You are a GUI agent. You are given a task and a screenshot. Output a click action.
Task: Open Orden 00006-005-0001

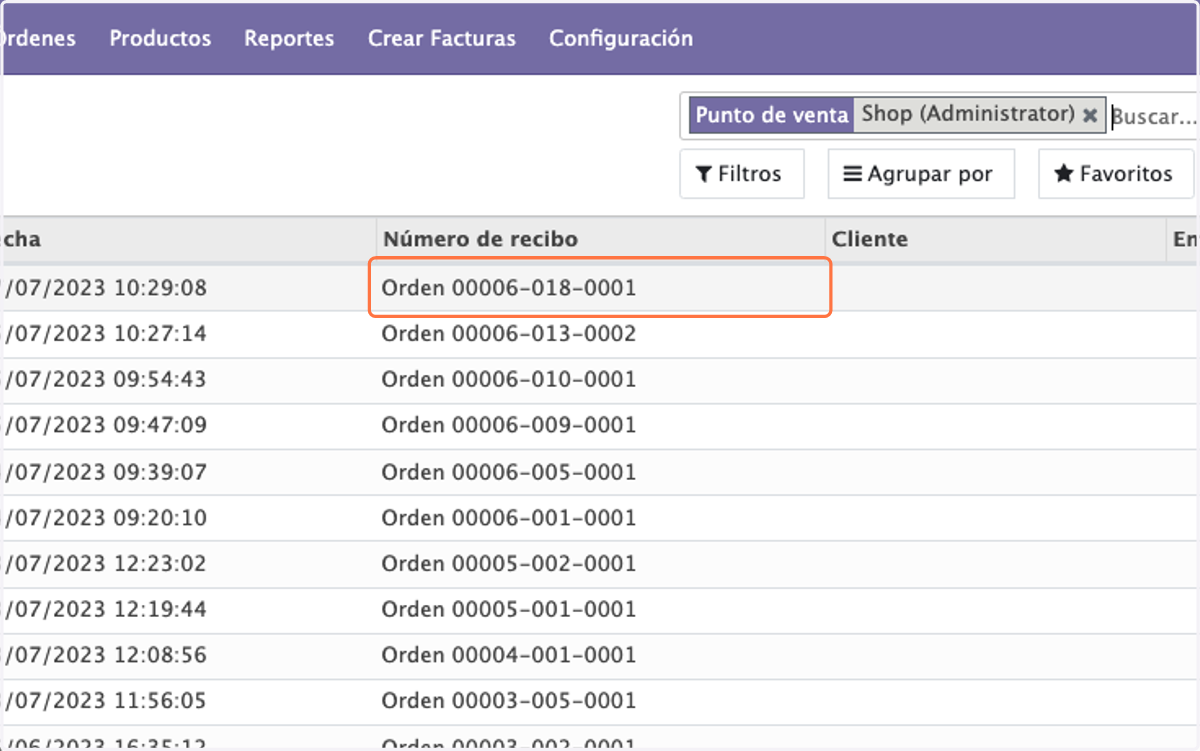click(509, 471)
